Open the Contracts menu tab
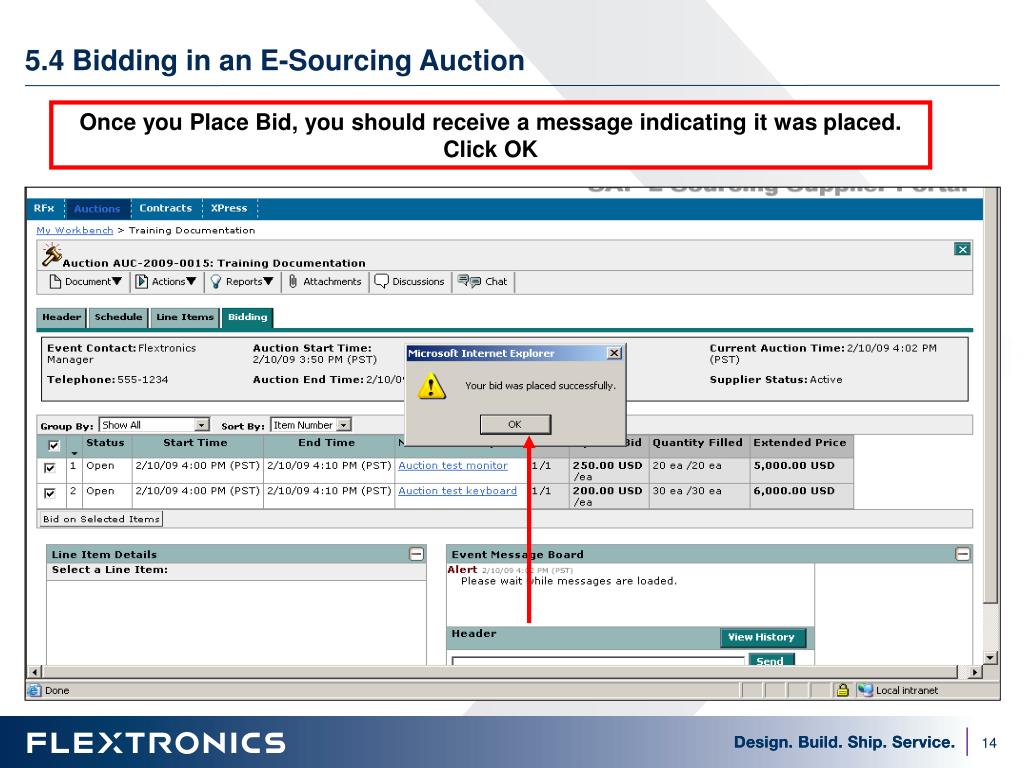The height and width of the screenshot is (768, 1024). coord(165,208)
